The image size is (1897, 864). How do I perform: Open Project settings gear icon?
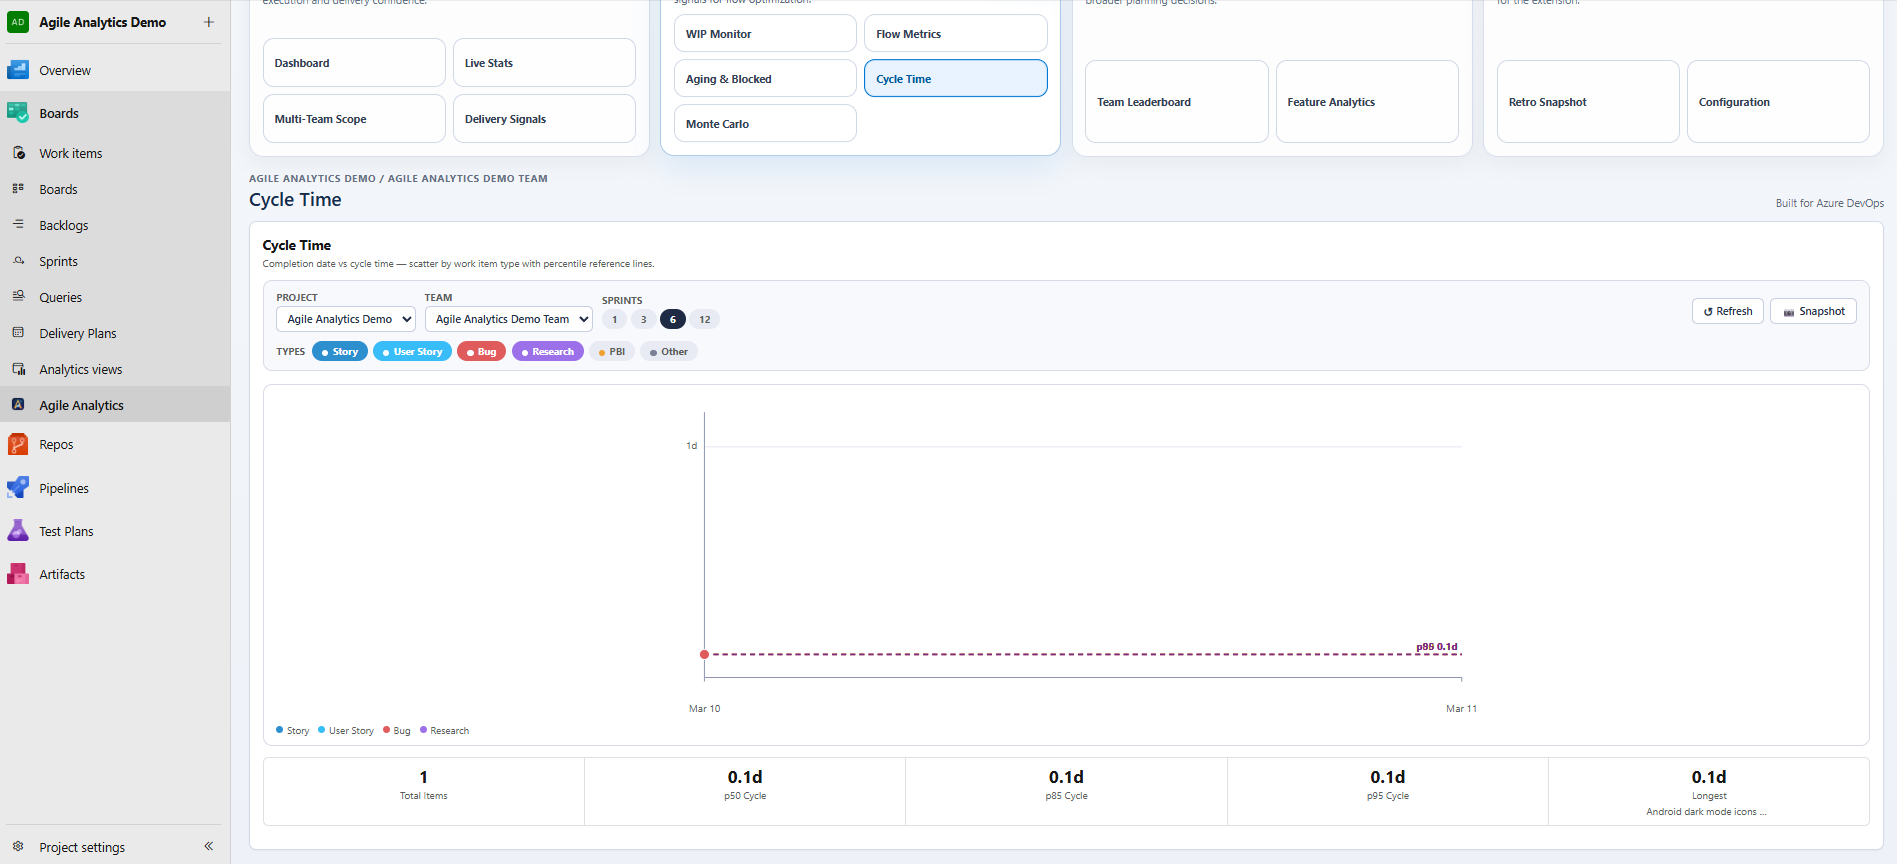point(18,846)
